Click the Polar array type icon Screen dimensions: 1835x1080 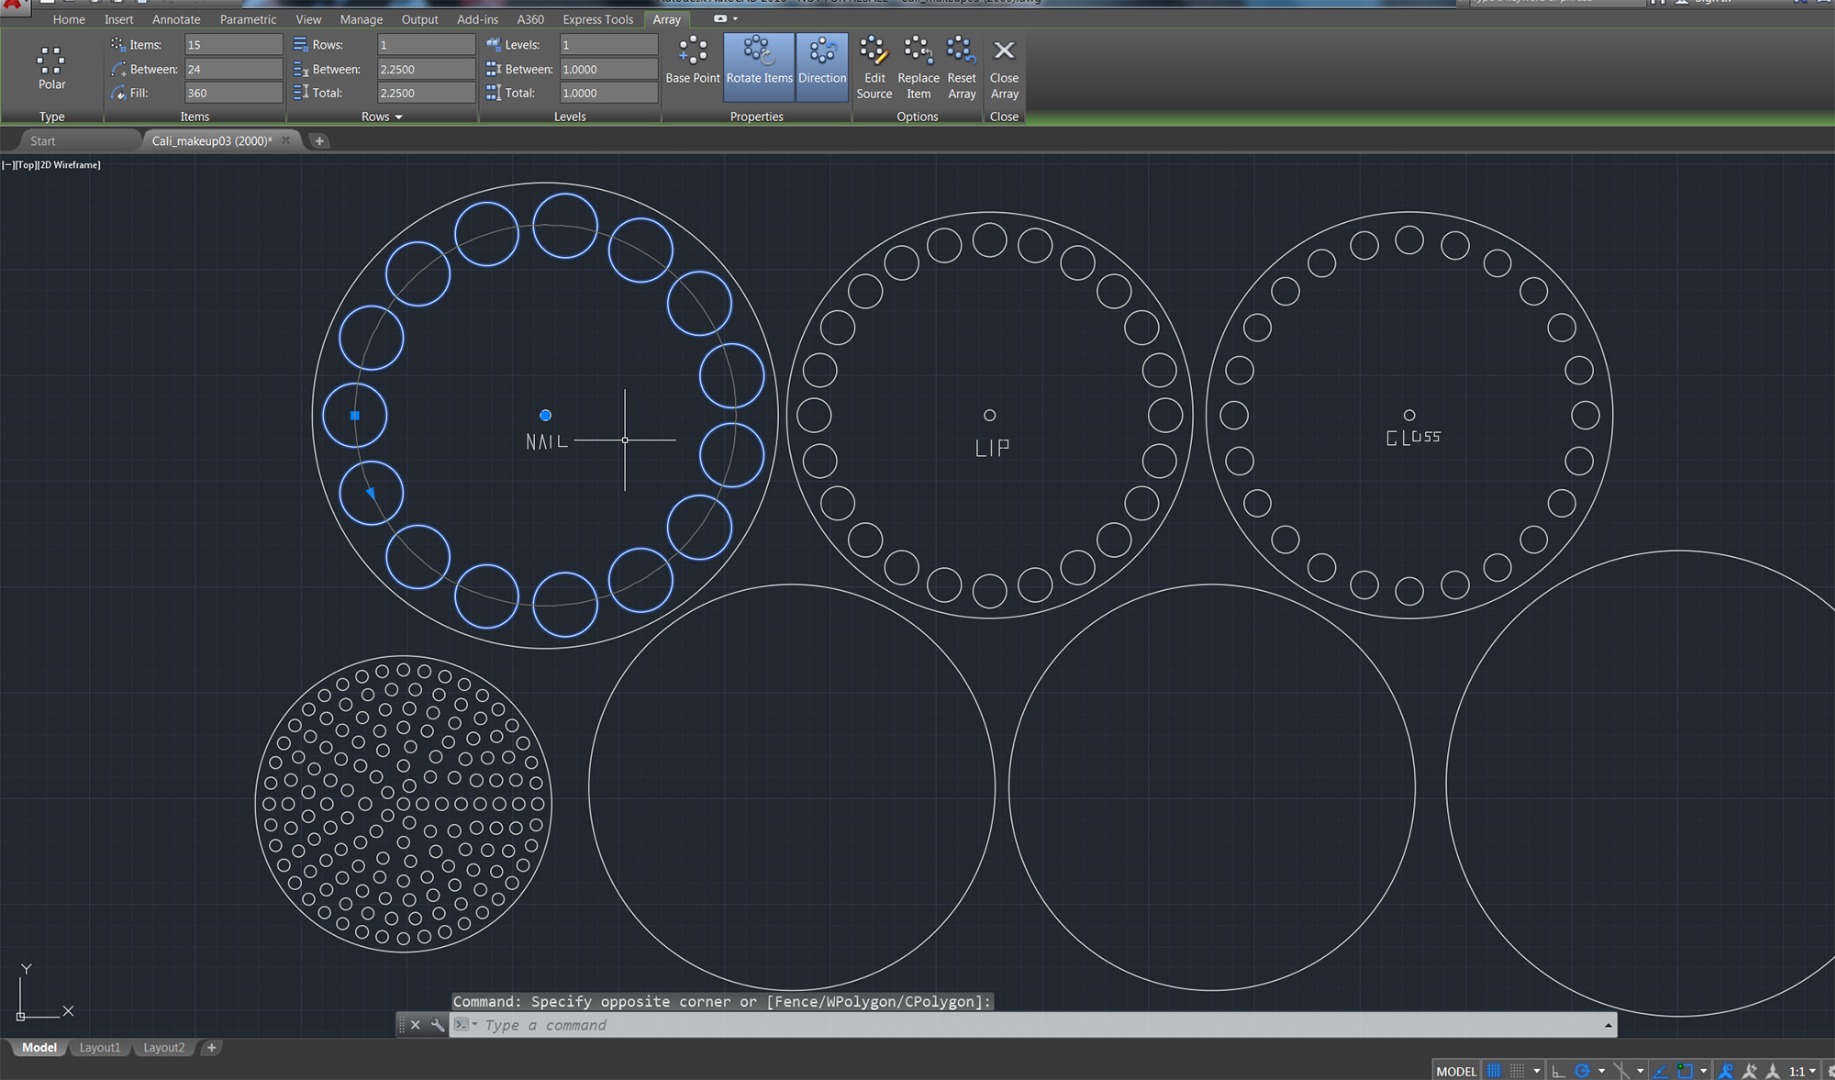click(x=51, y=61)
